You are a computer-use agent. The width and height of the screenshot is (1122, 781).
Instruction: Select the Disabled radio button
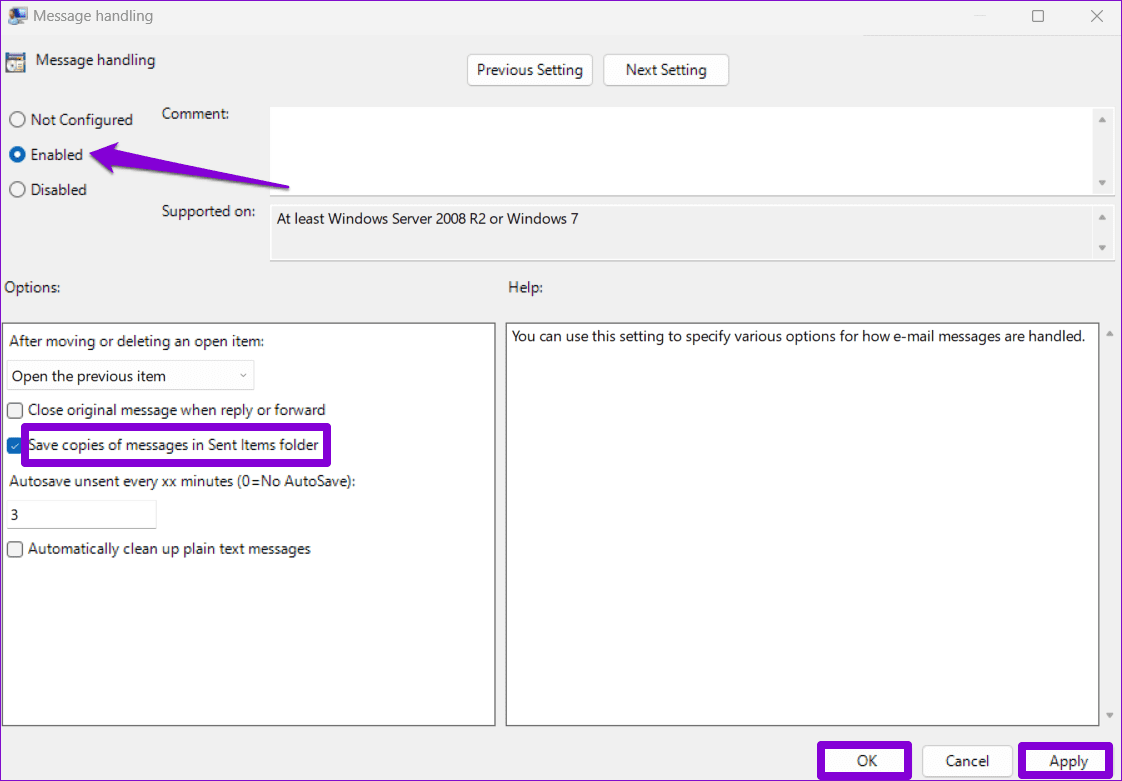click(x=16, y=189)
